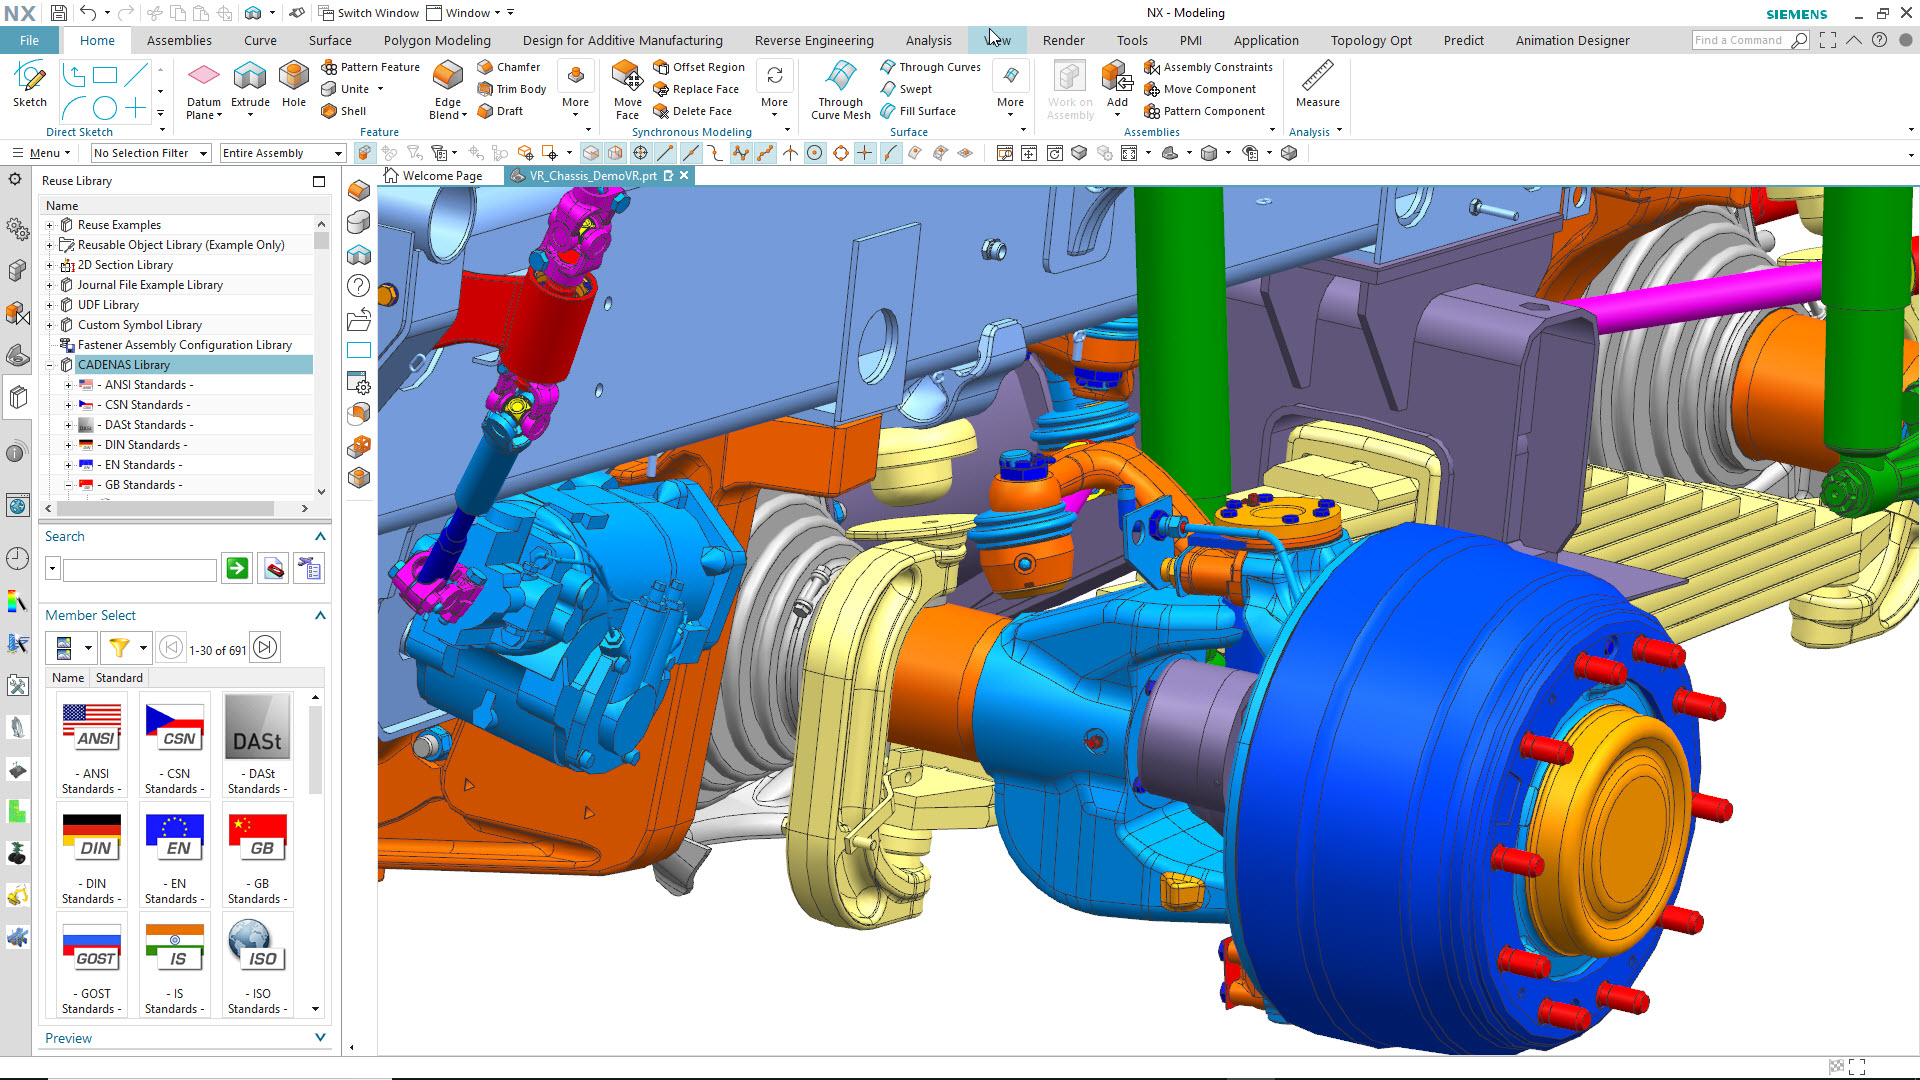This screenshot has height=1080, width=1920.
Task: Expand Reuse Examples tree node
Action: click(50, 225)
